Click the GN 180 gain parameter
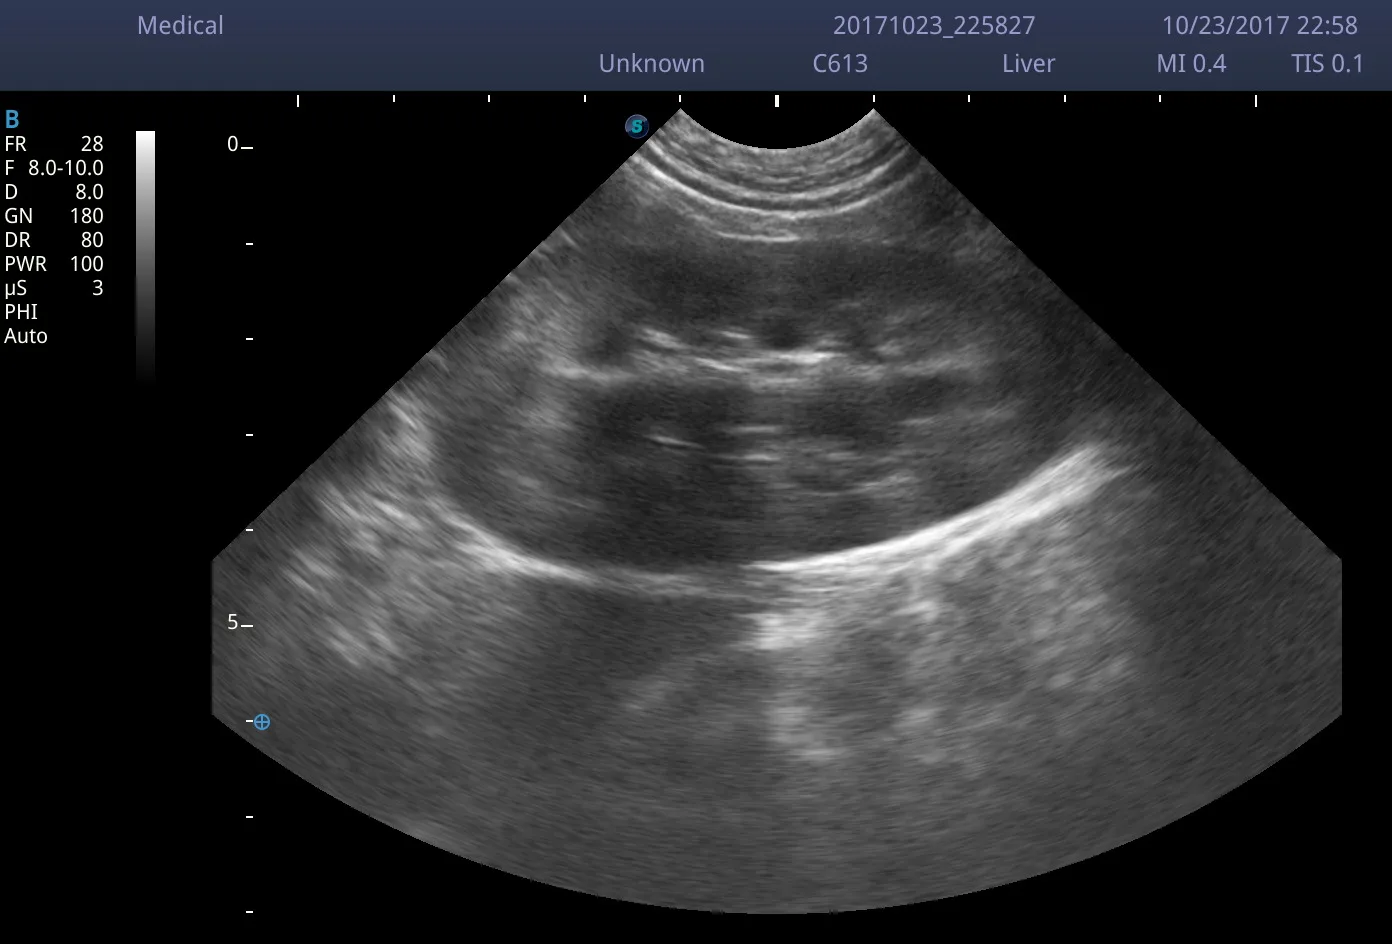Screen dimensions: 1392x944 point(54,216)
